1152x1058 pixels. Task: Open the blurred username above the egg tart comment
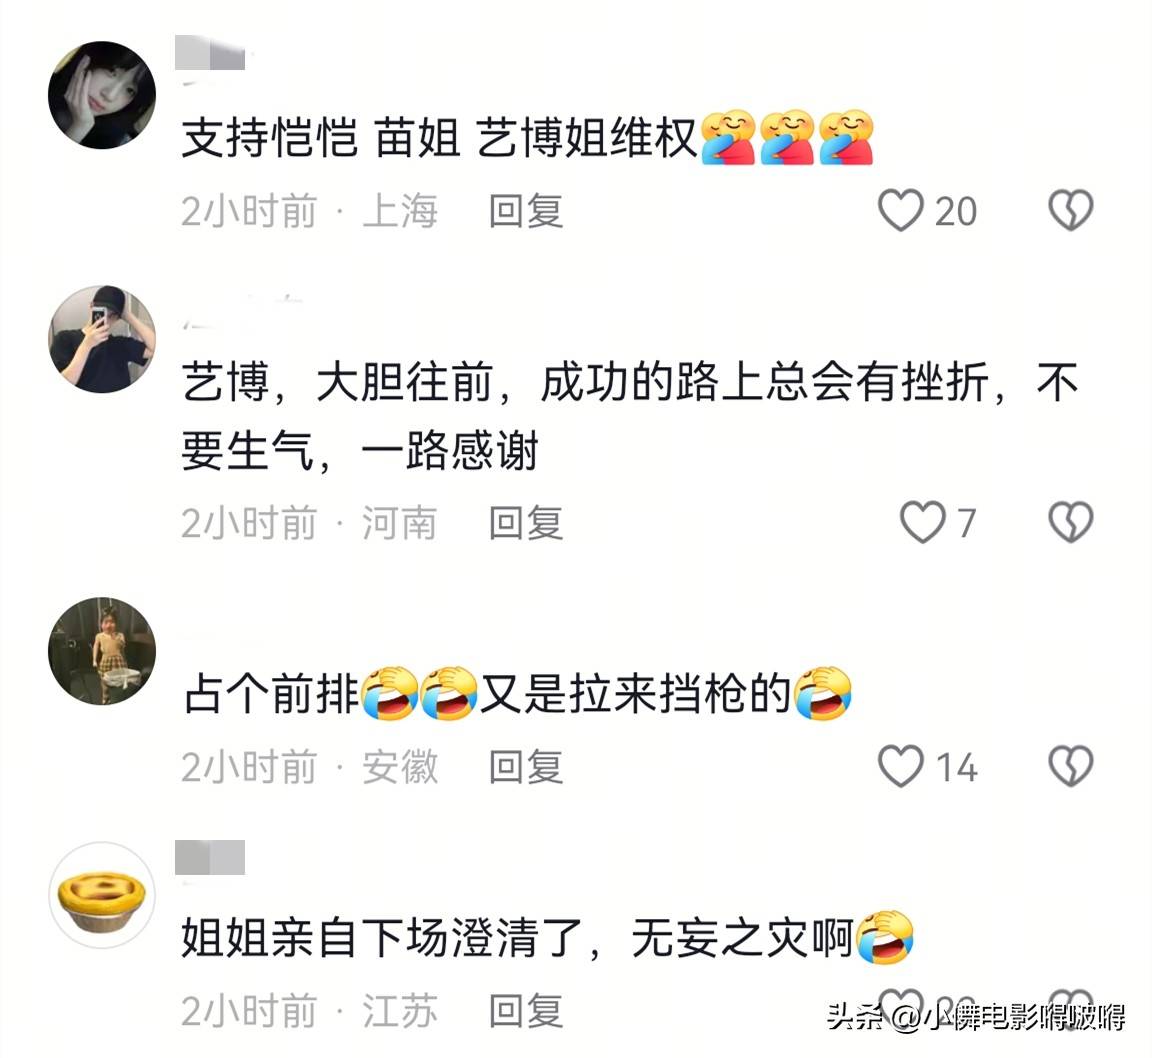coord(210,857)
